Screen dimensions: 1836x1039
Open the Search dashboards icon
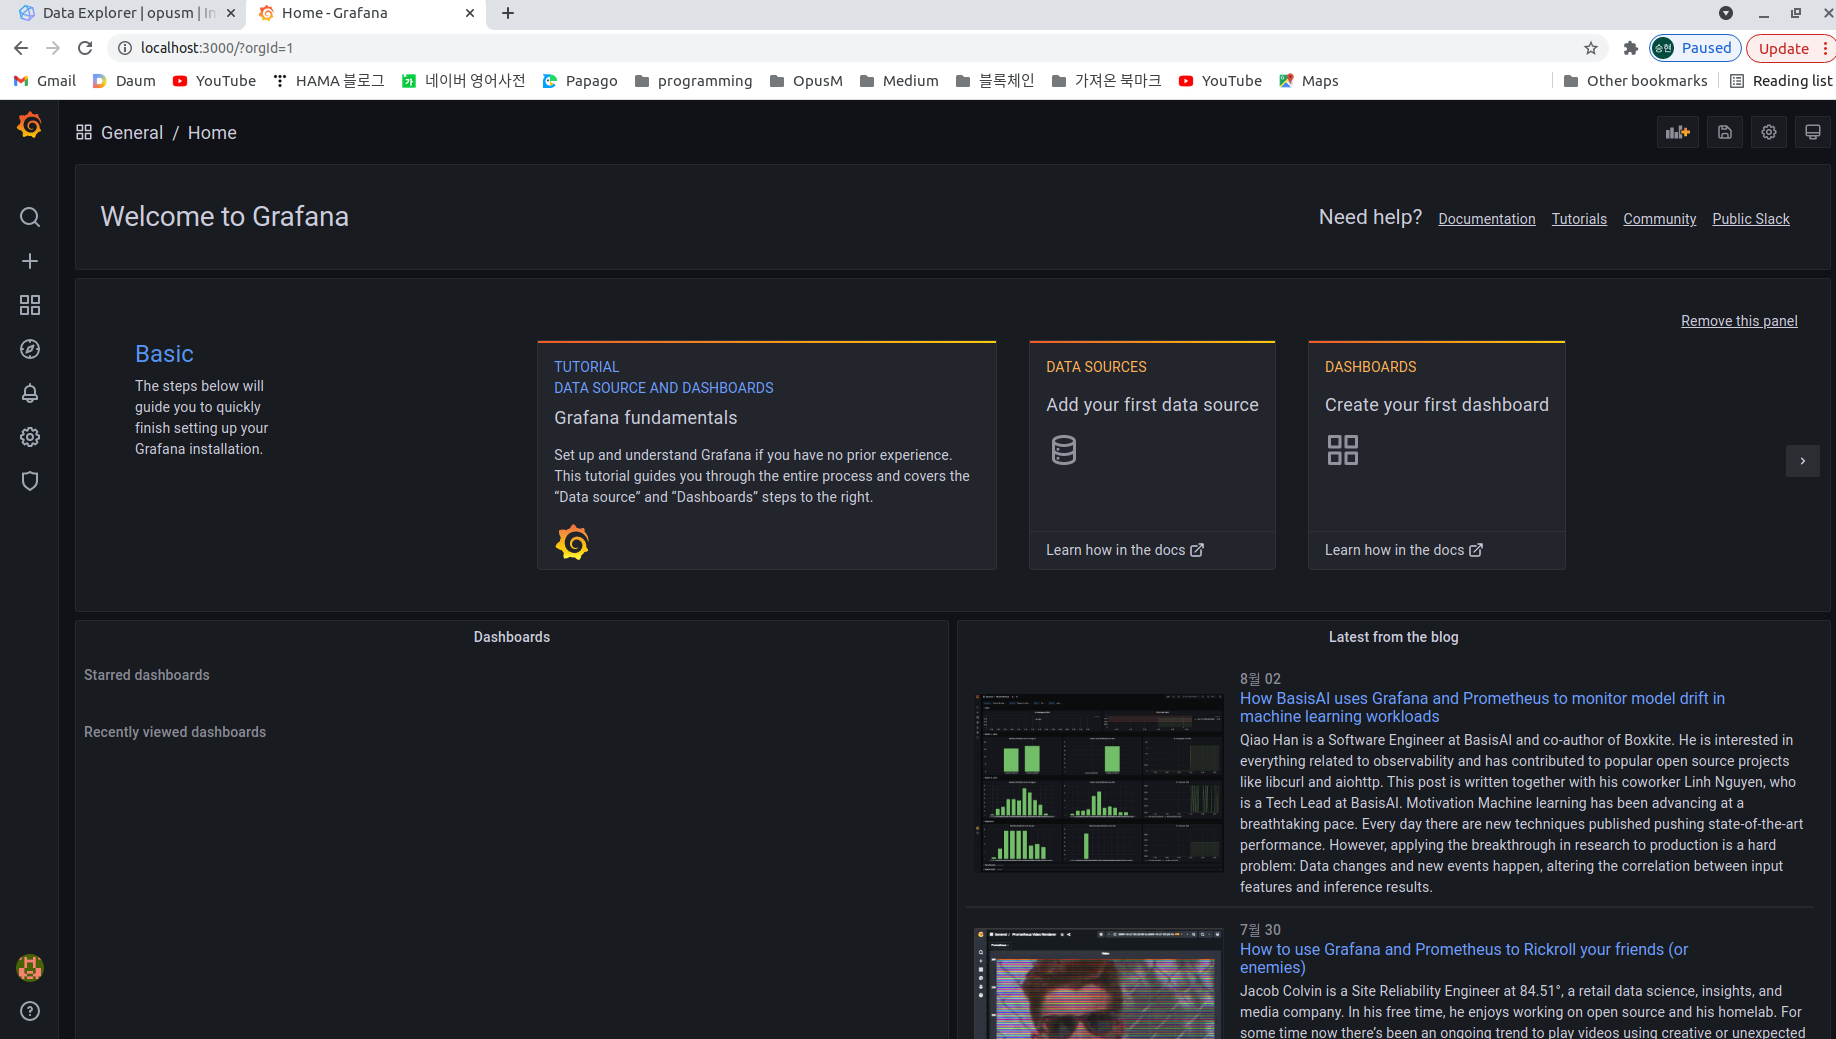[30, 217]
